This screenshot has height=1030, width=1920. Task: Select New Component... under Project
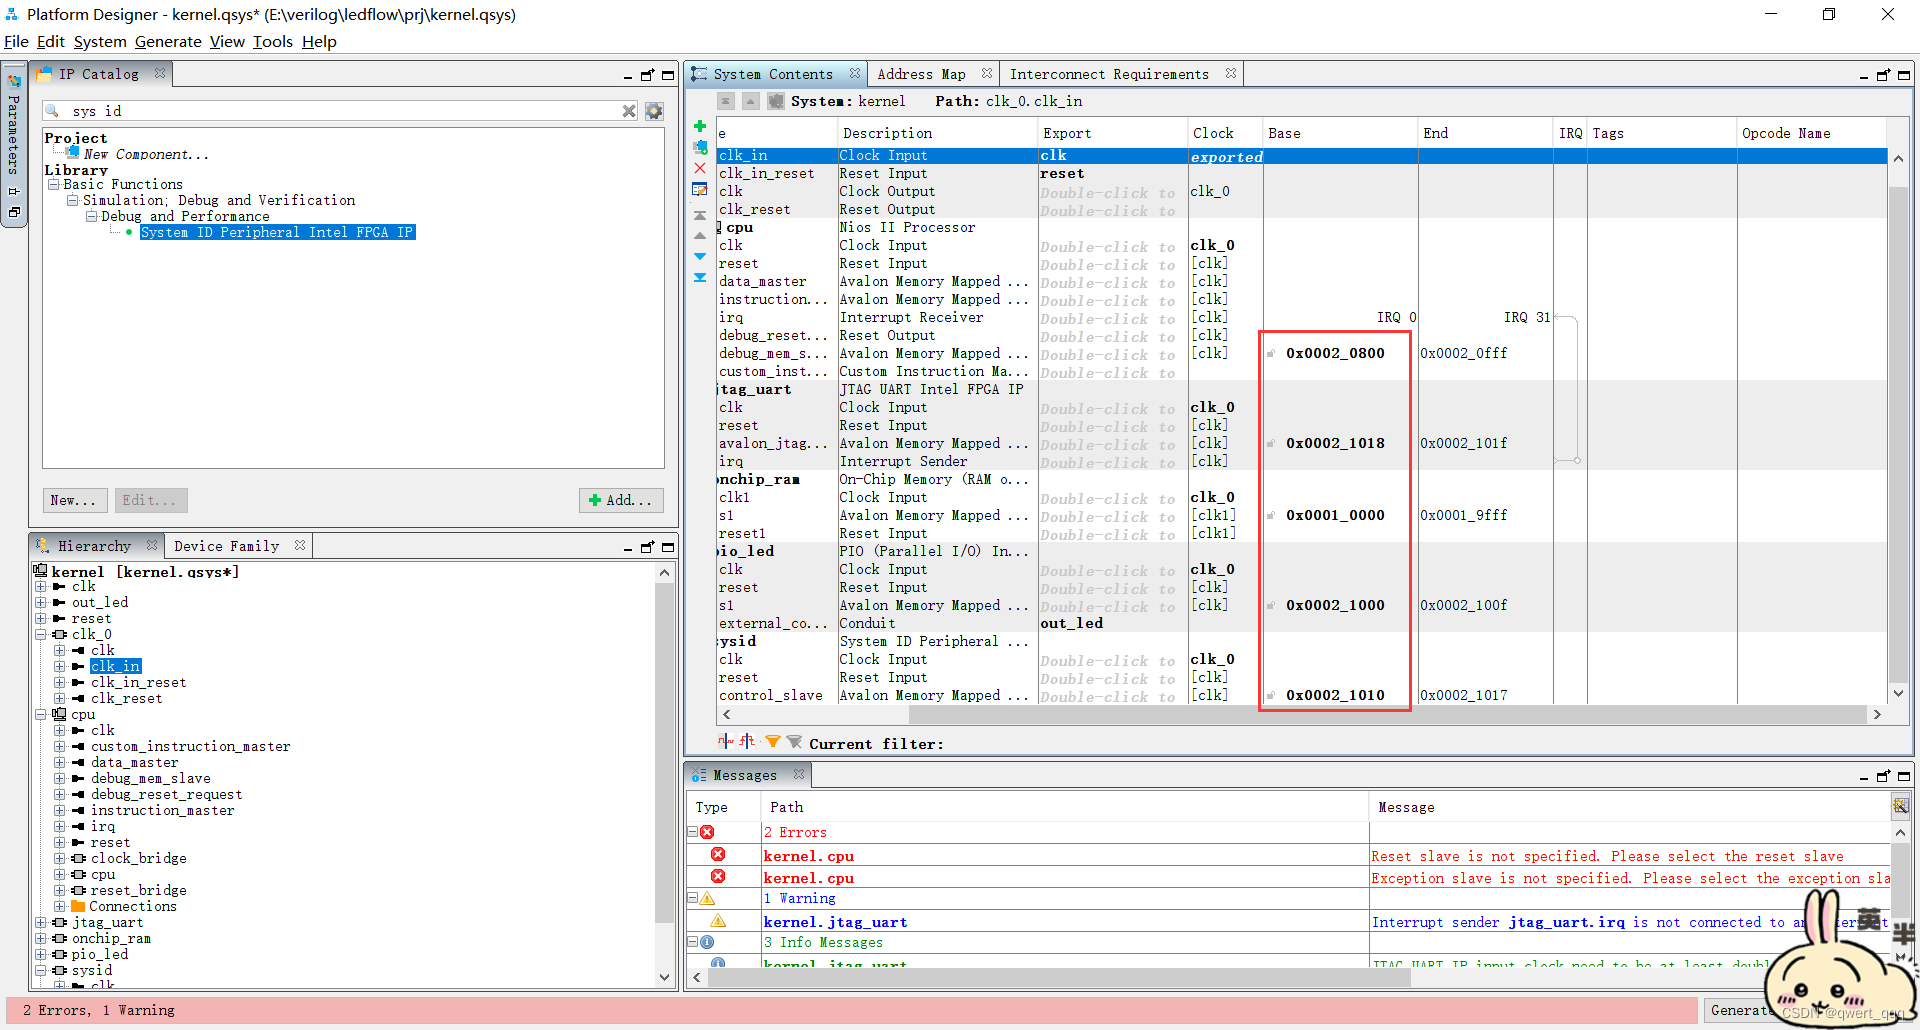[146, 154]
